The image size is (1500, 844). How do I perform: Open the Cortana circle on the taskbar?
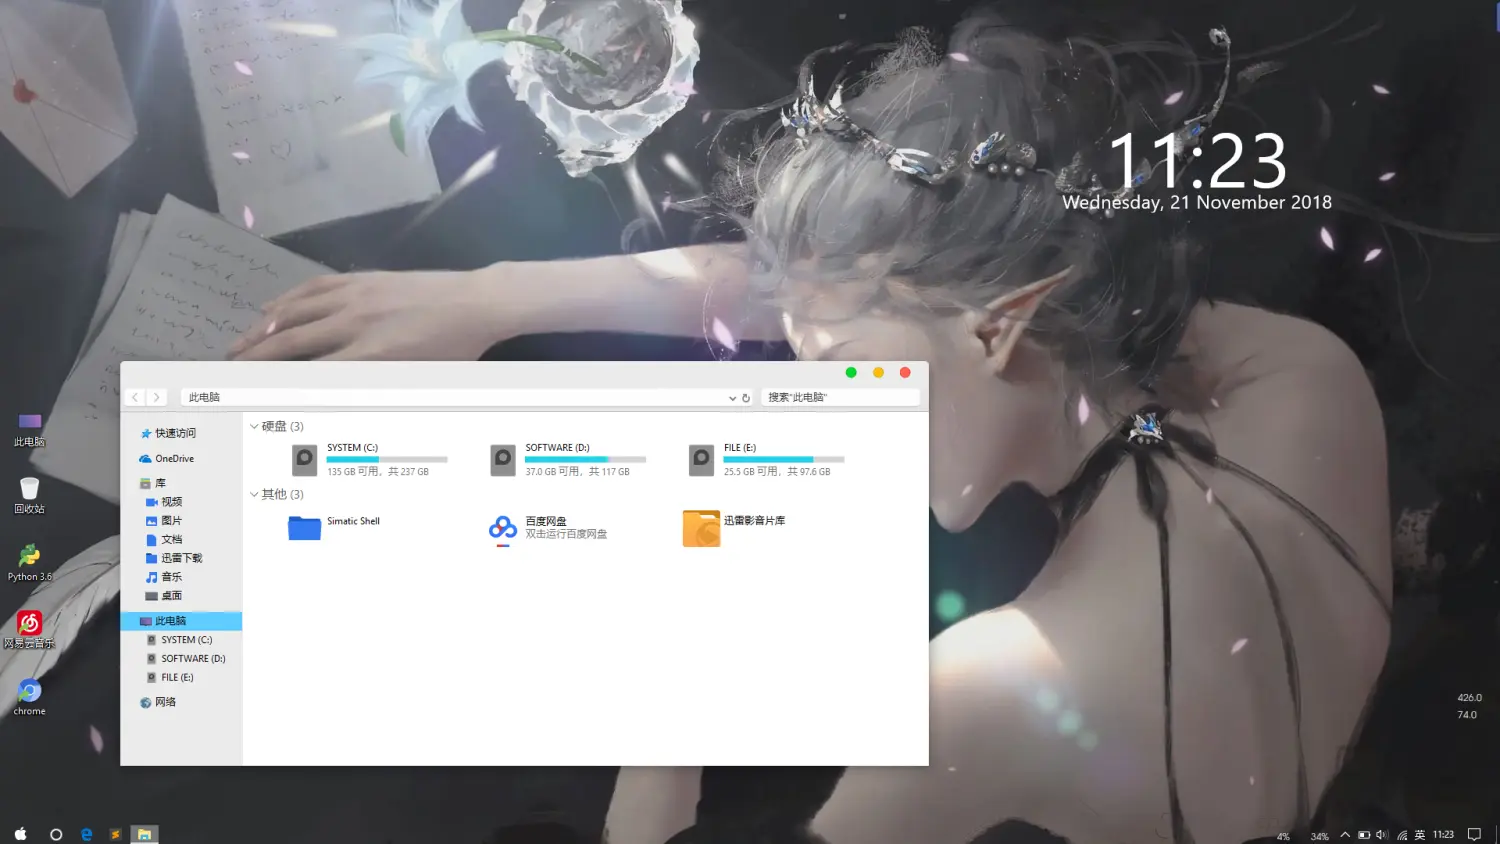56,834
